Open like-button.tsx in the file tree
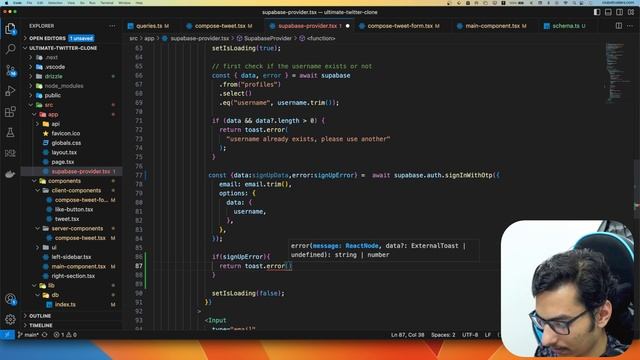 [74, 209]
